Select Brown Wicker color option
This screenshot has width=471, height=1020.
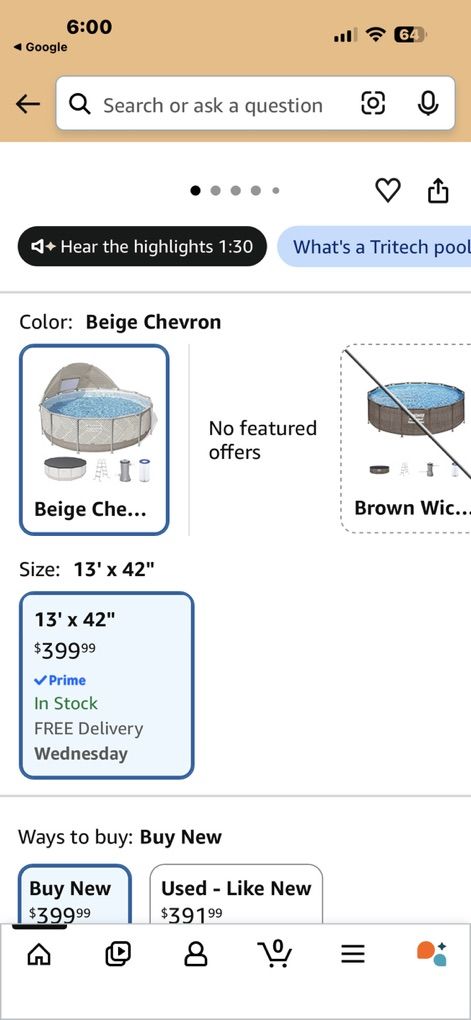pyautogui.click(x=406, y=439)
